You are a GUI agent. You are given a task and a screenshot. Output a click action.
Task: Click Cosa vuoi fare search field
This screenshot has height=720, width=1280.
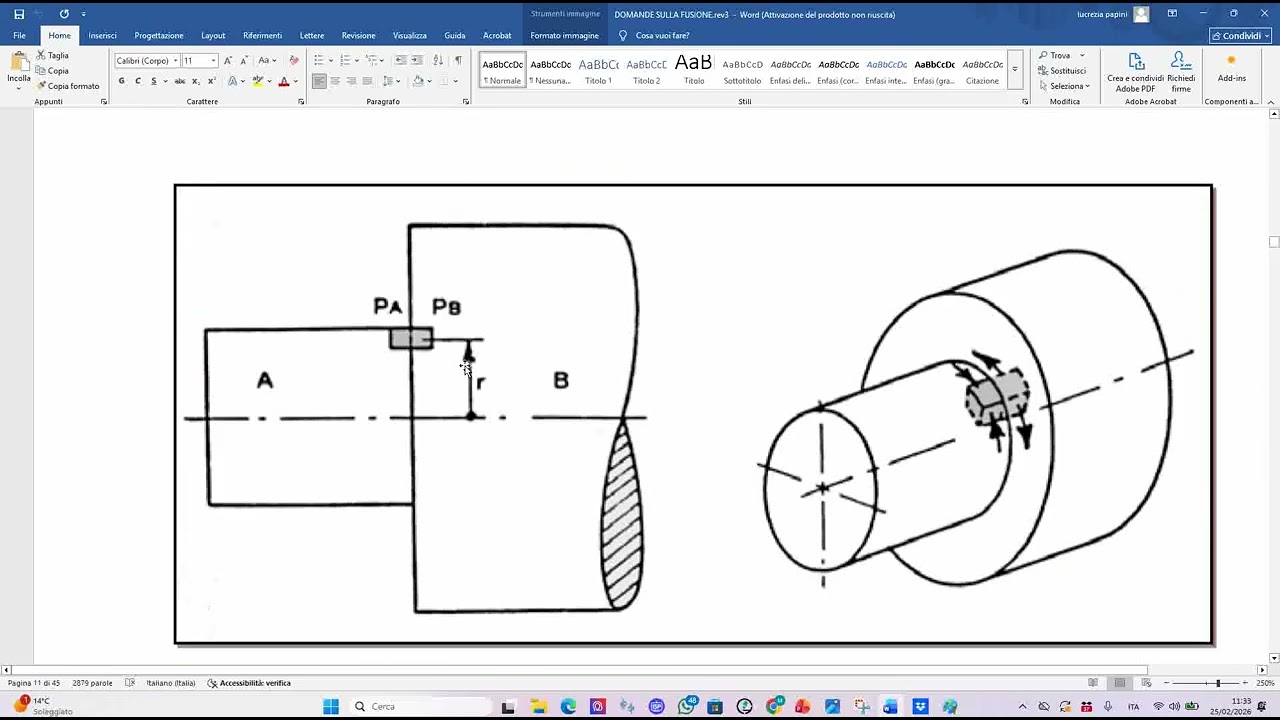(x=655, y=35)
